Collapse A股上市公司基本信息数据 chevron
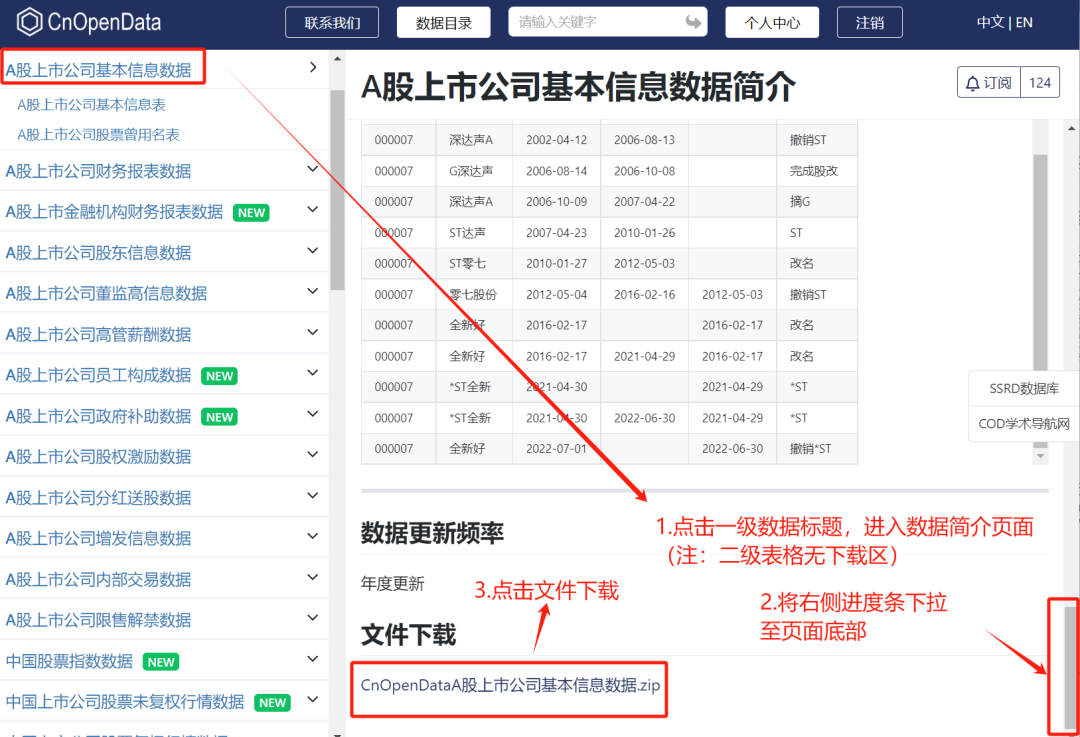 pos(313,68)
